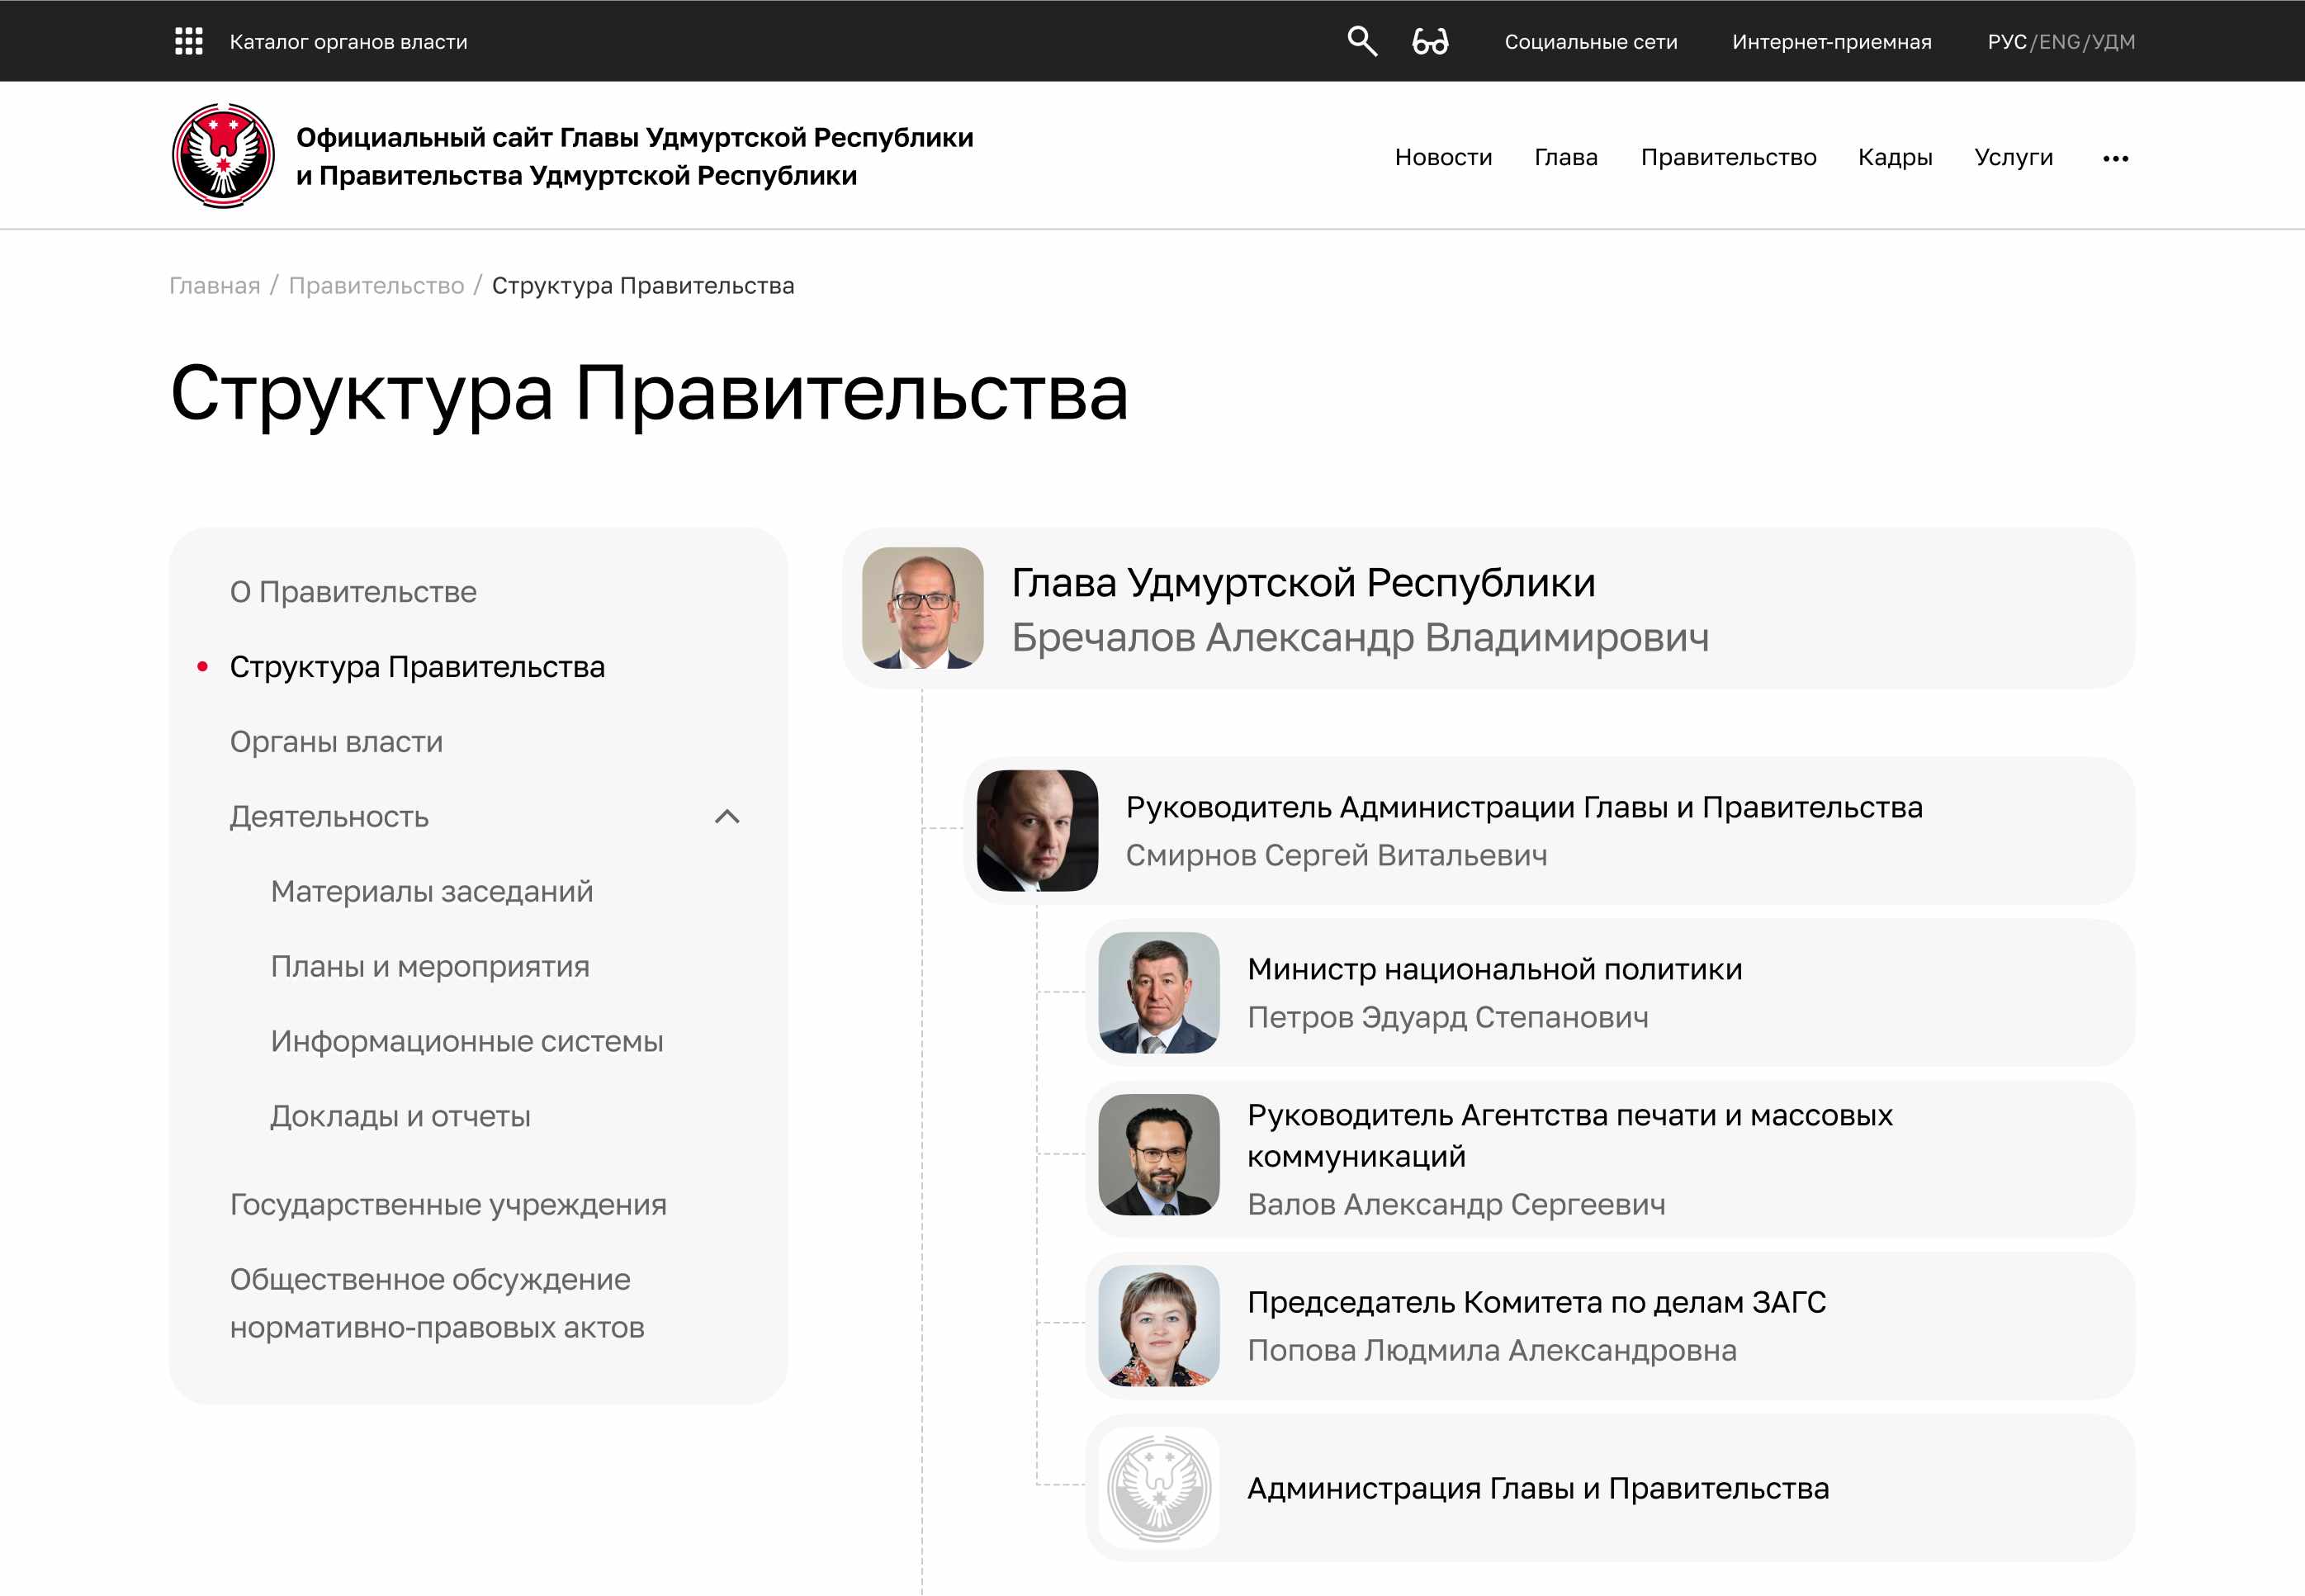Viewport: 2305px width, 1596px height.
Task: Click photo of Бречалов Александр Владимирович
Action: pos(922,607)
